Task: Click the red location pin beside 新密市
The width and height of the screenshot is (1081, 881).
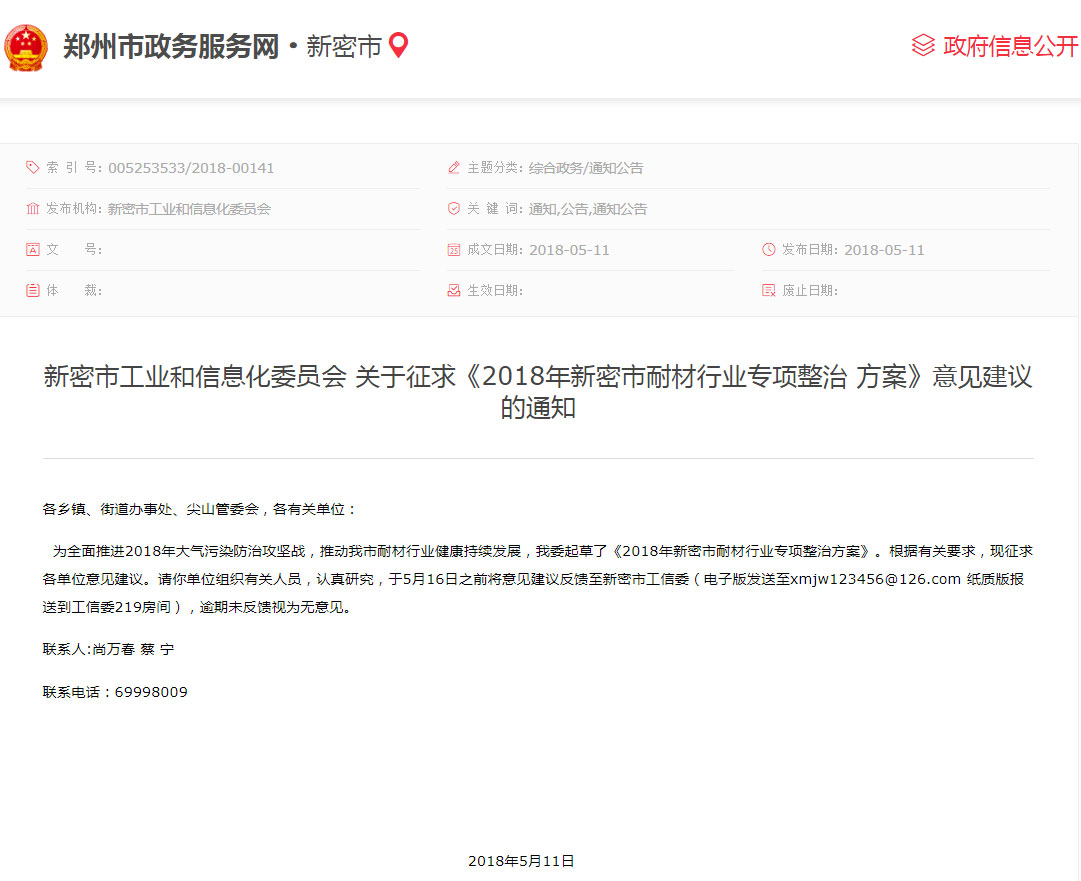Action: [398, 46]
